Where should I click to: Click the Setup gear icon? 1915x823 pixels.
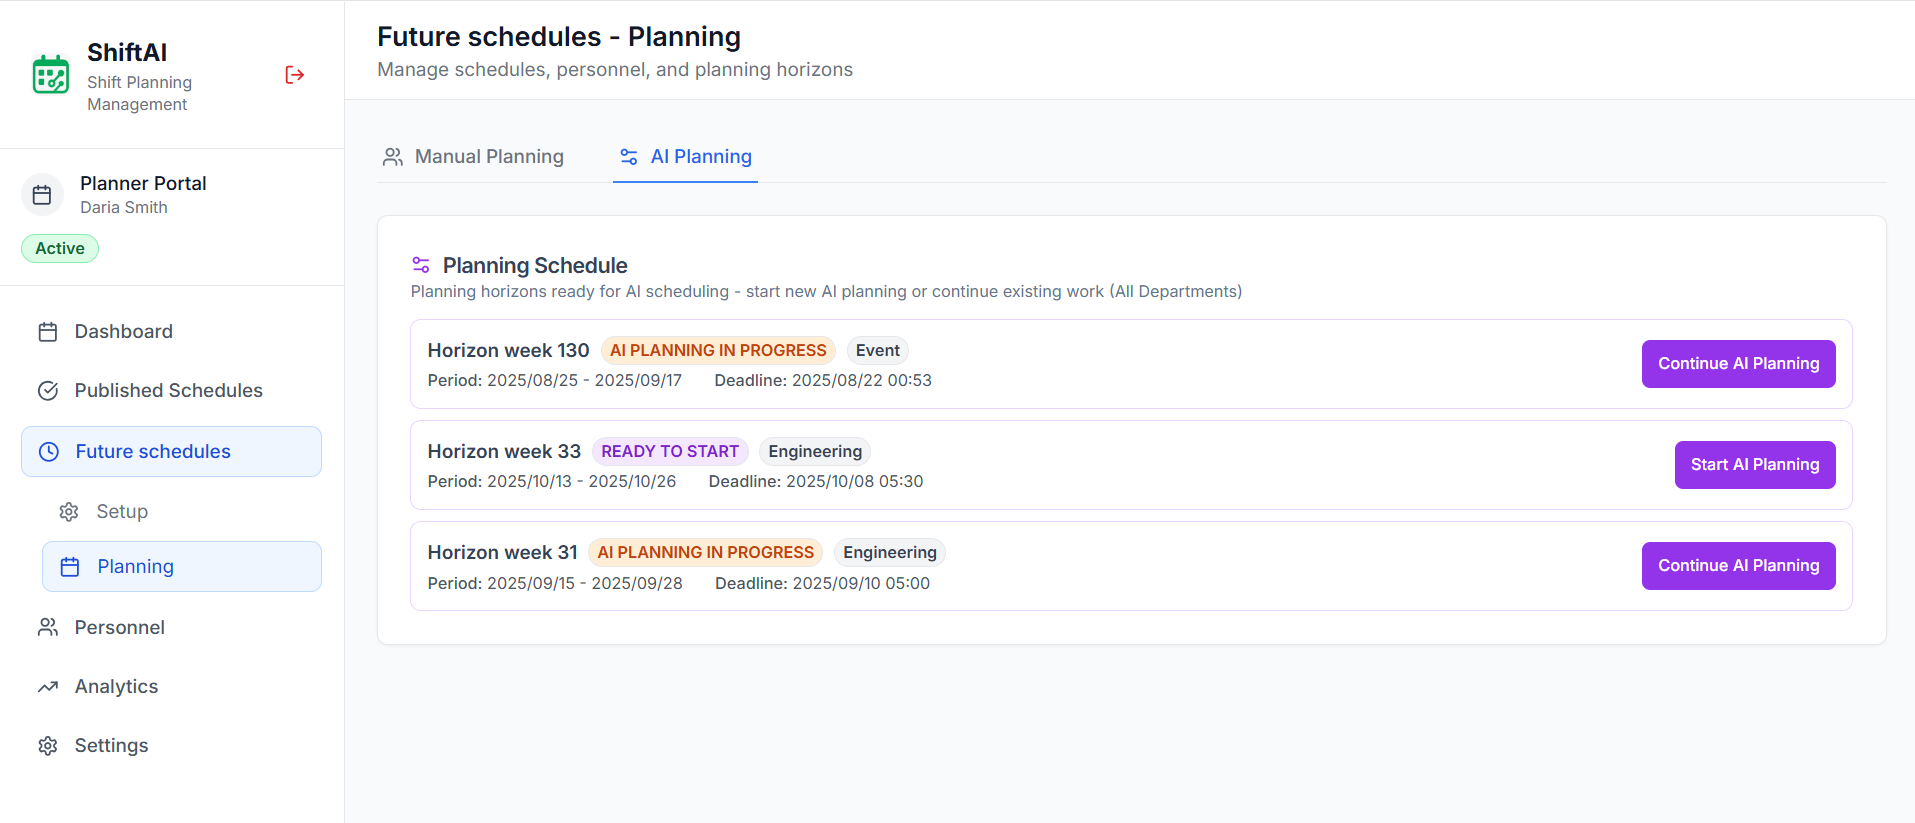(x=69, y=512)
